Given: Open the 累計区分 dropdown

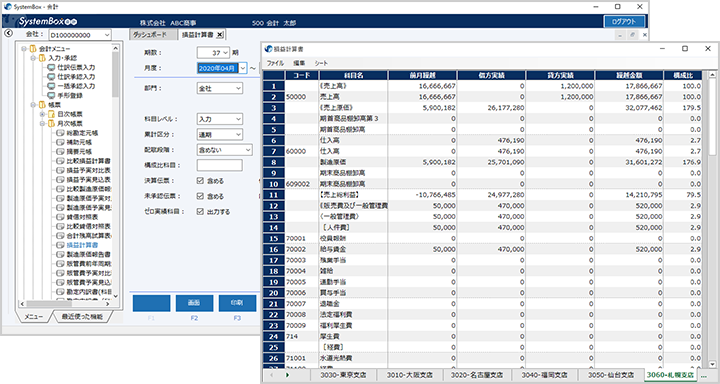Looking at the screenshot, I should pos(219,135).
